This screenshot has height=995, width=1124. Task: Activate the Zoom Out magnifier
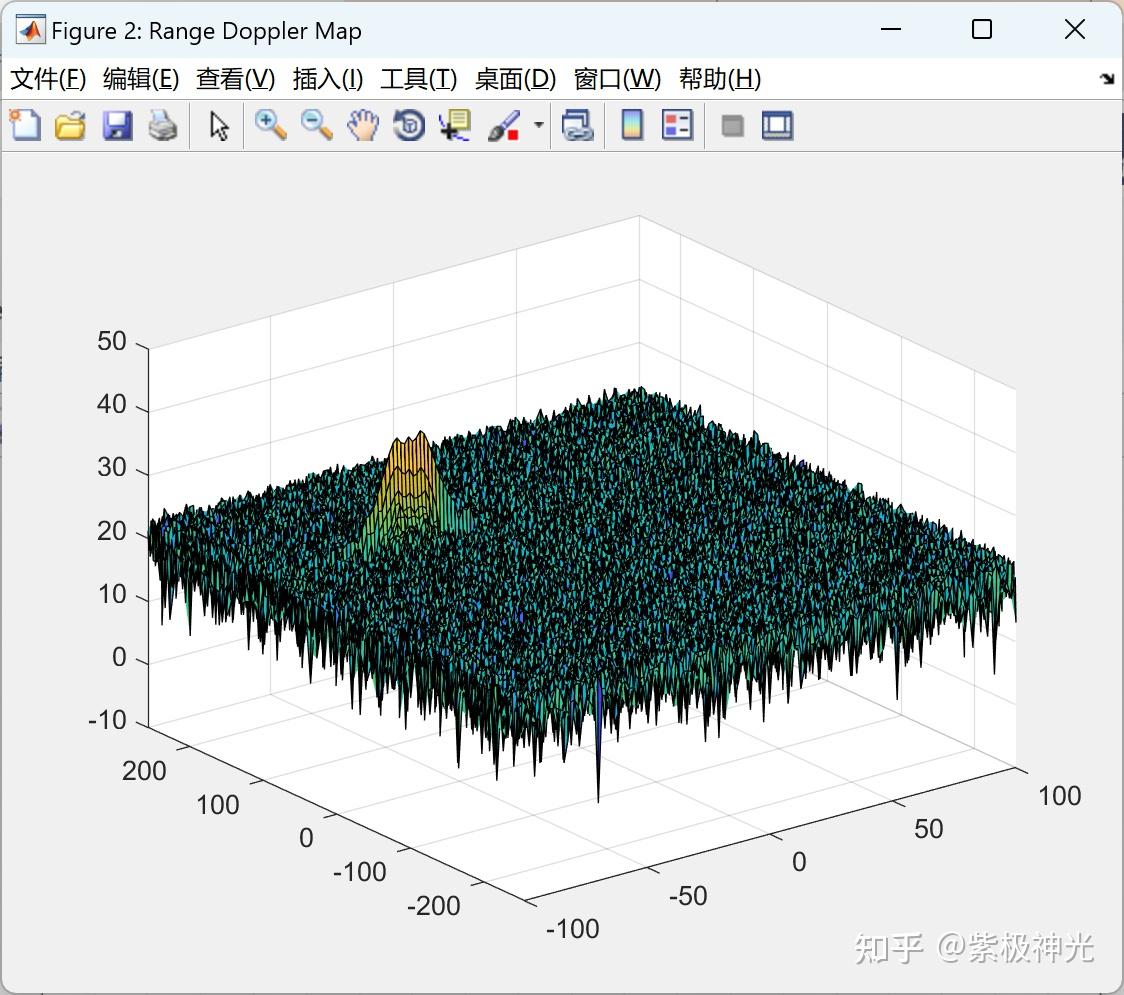point(316,125)
